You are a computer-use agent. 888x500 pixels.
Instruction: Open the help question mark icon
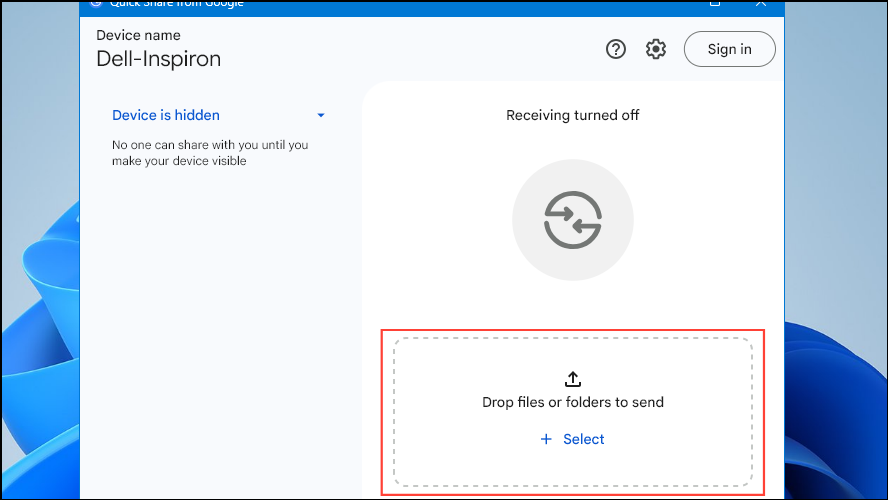point(616,49)
